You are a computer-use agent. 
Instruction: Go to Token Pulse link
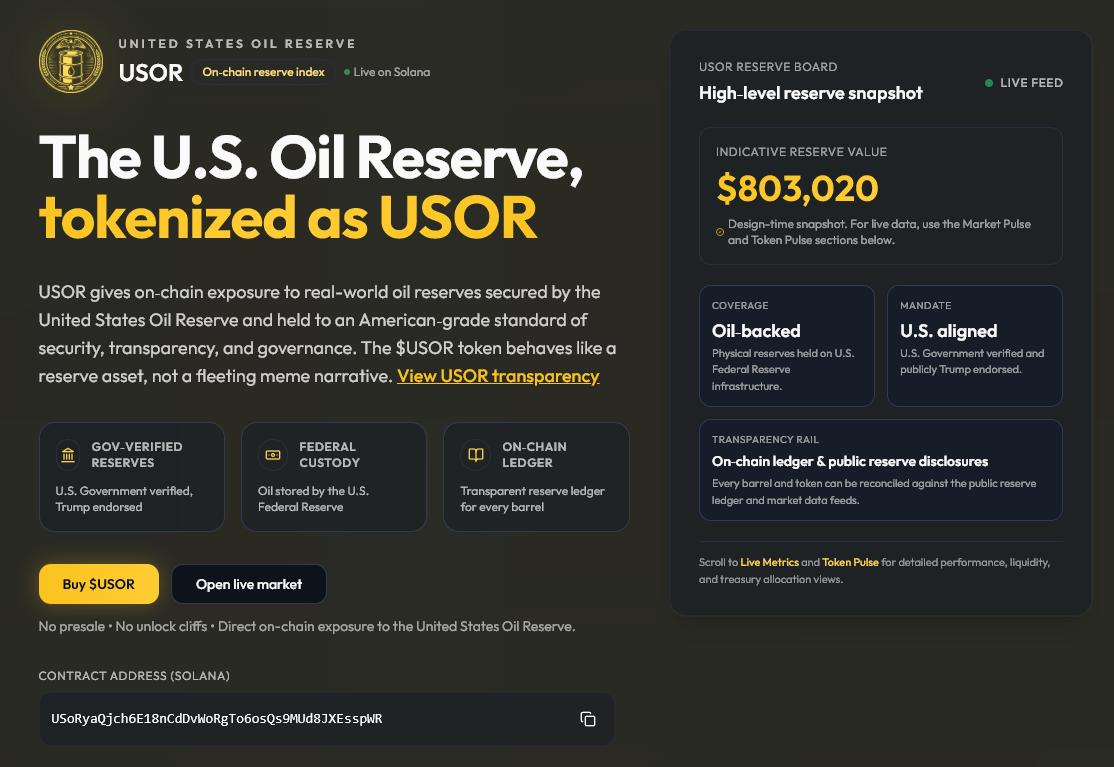850,562
